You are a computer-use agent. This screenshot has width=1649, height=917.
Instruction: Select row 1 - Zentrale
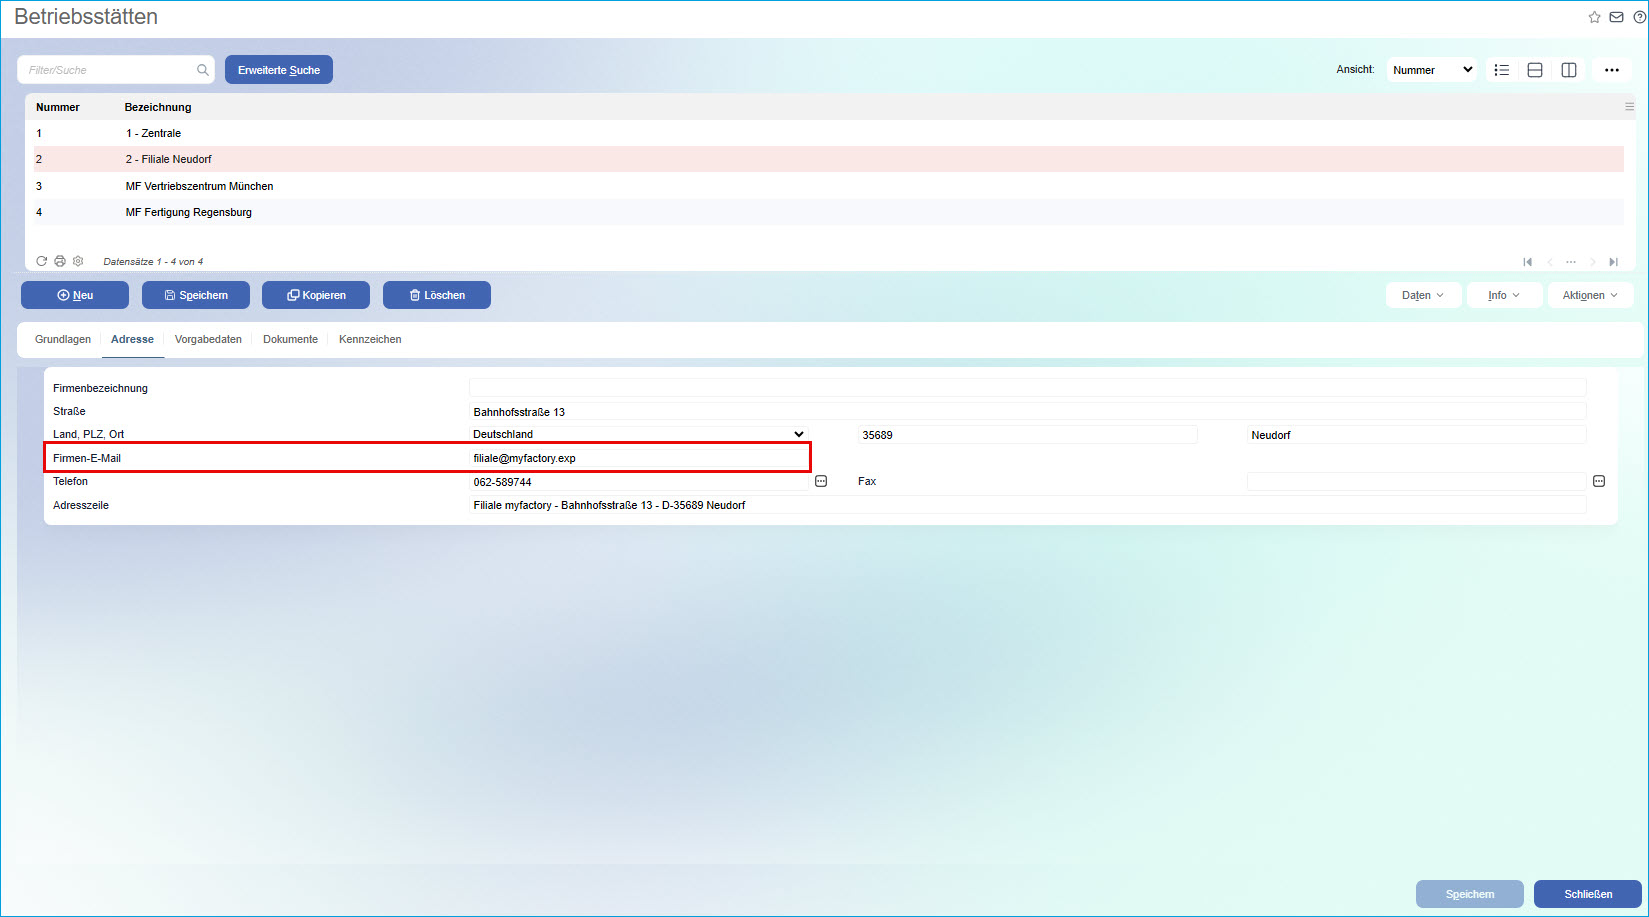click(828, 133)
